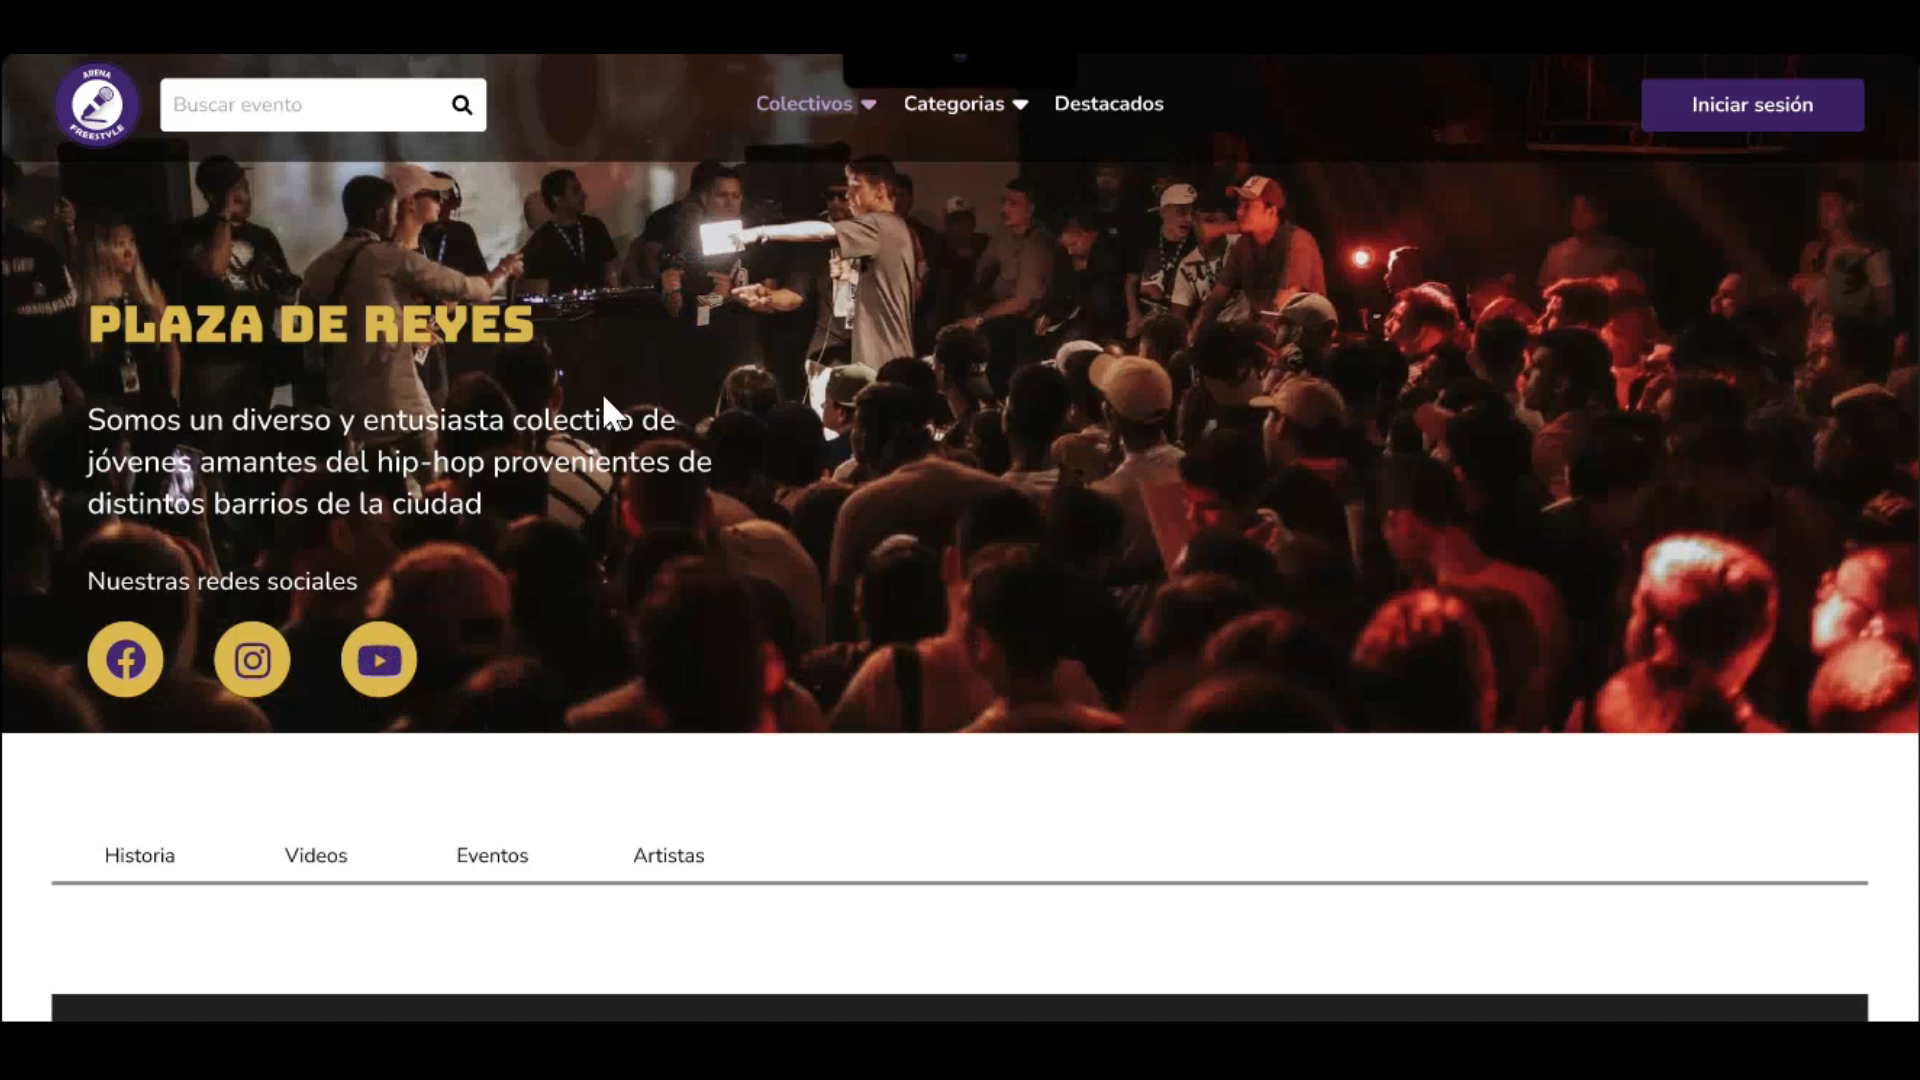Switch to the Historia tab
This screenshot has width=1920, height=1080.
140,855
